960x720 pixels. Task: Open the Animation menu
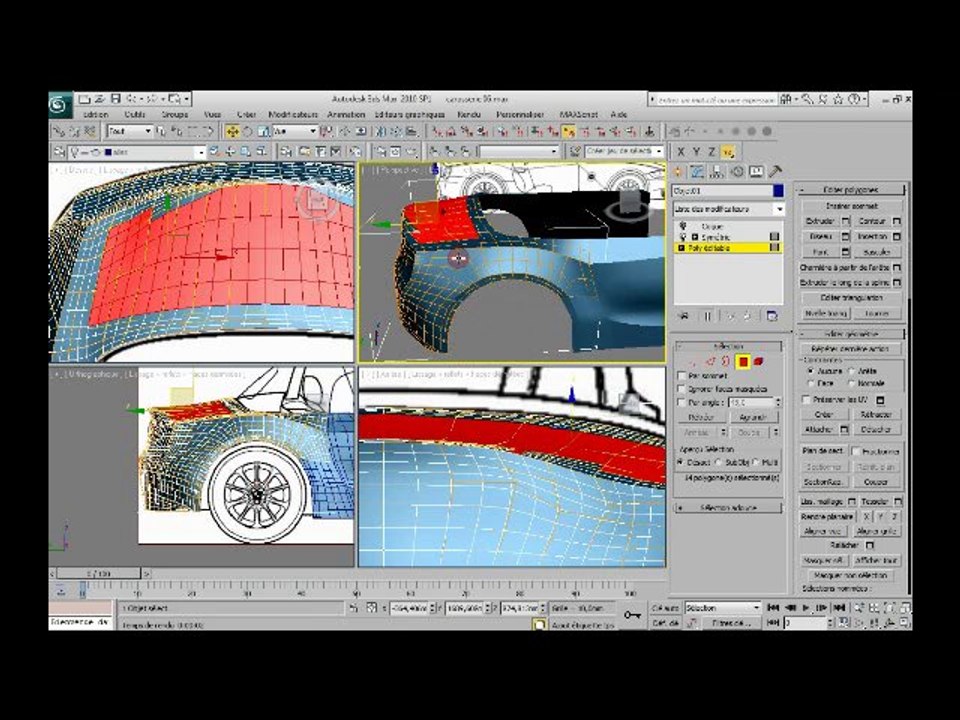pos(346,114)
